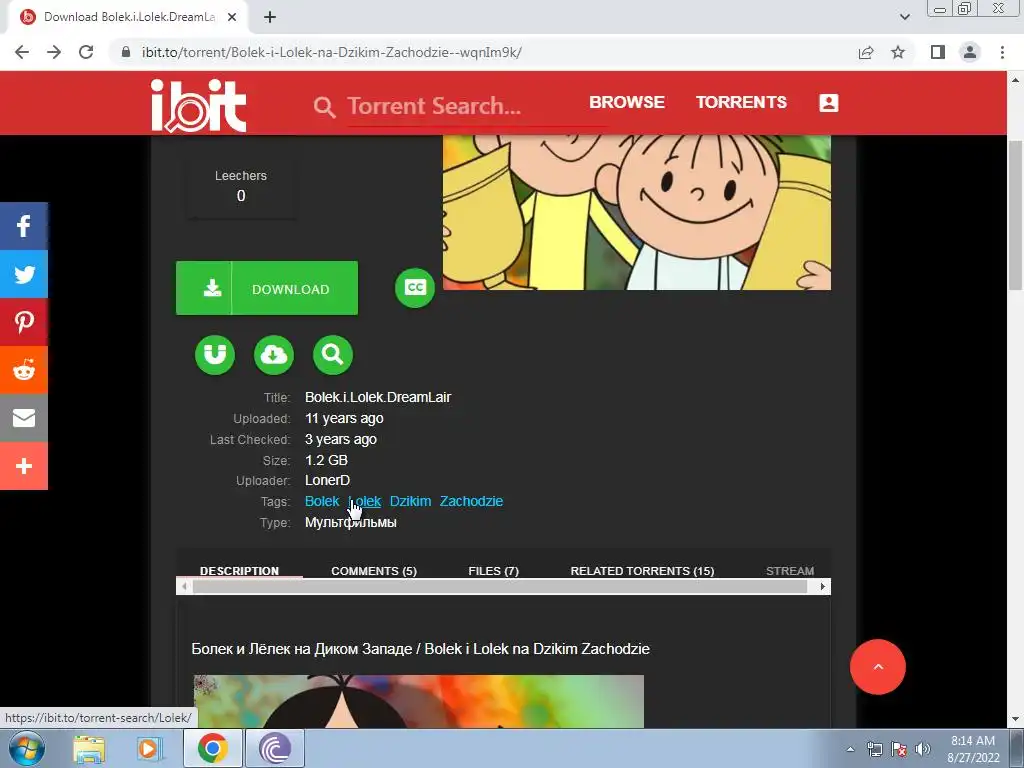1024x768 pixels.
Task: Open the tab search dropdown arrow
Action: [904, 17]
